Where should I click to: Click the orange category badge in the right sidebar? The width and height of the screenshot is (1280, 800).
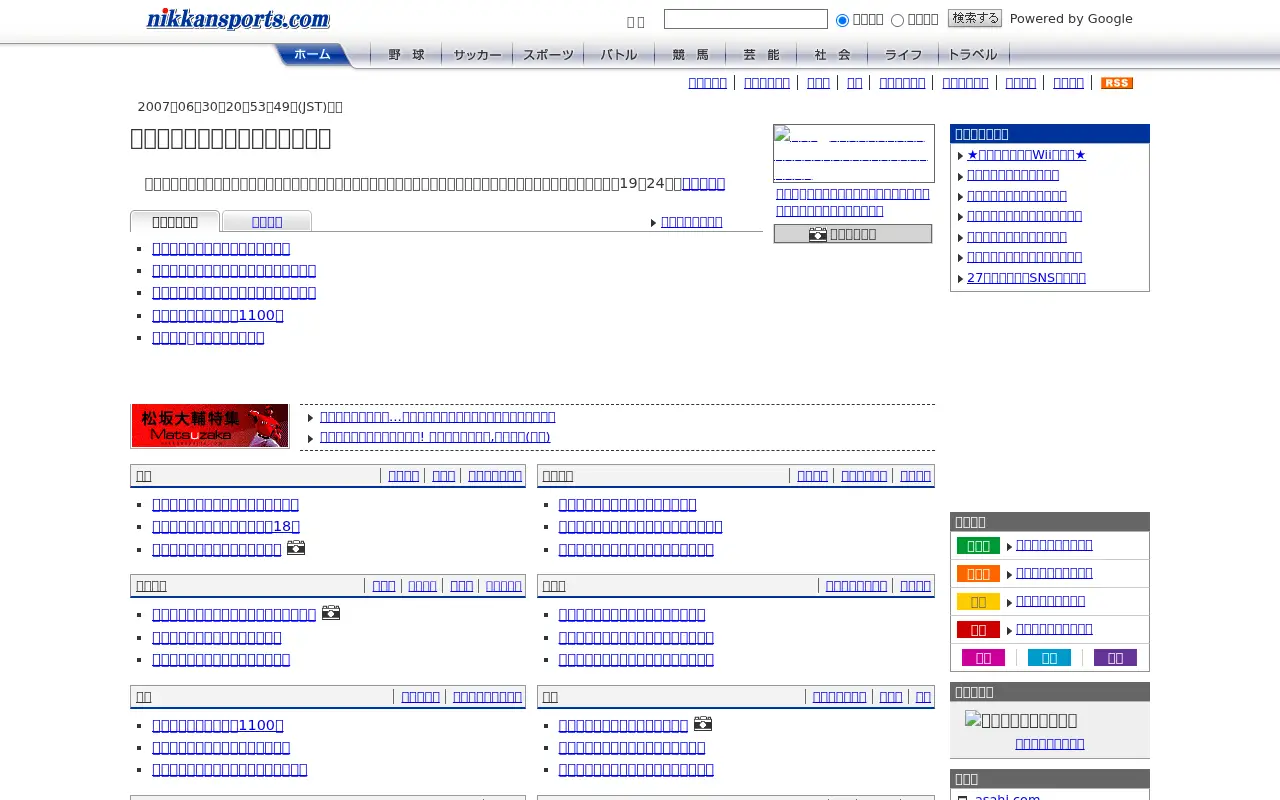click(x=978, y=574)
